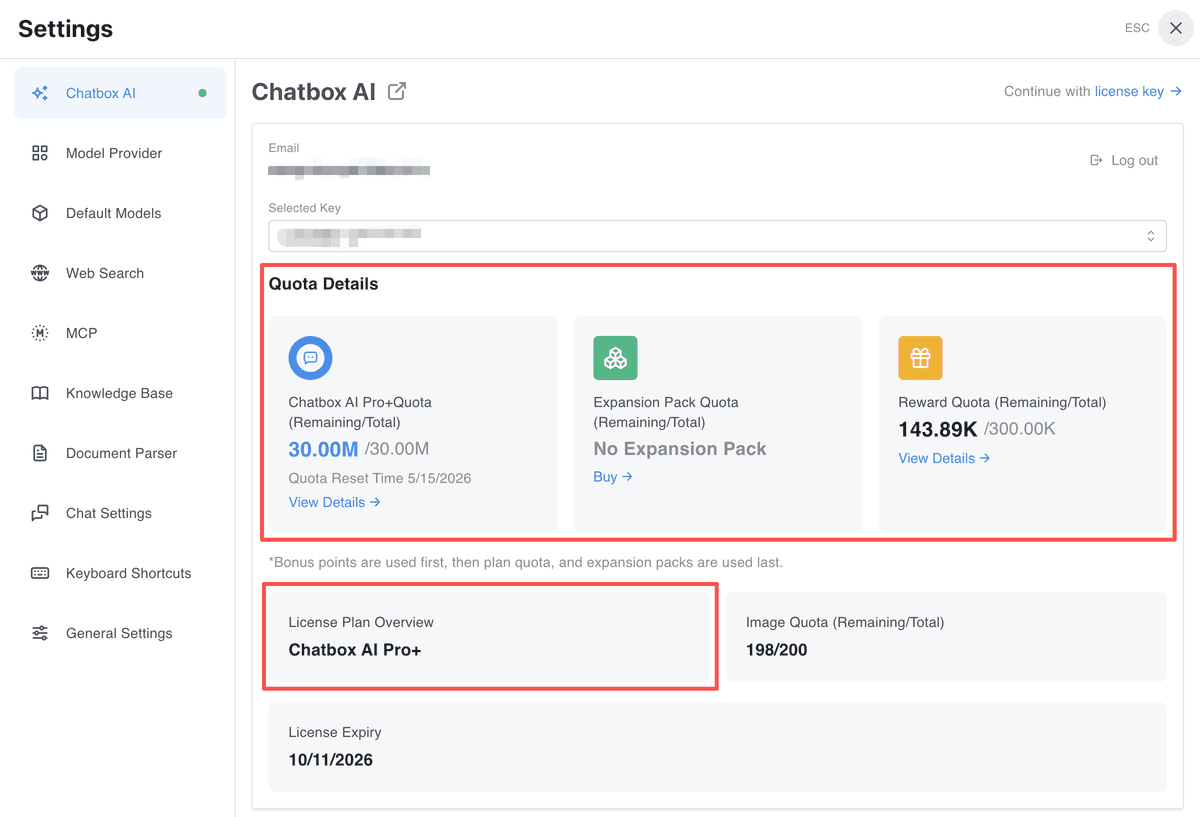1200x817 pixels.
Task: Click the Chatbox AI Pro+ license plan text
Action: pyautogui.click(x=355, y=650)
